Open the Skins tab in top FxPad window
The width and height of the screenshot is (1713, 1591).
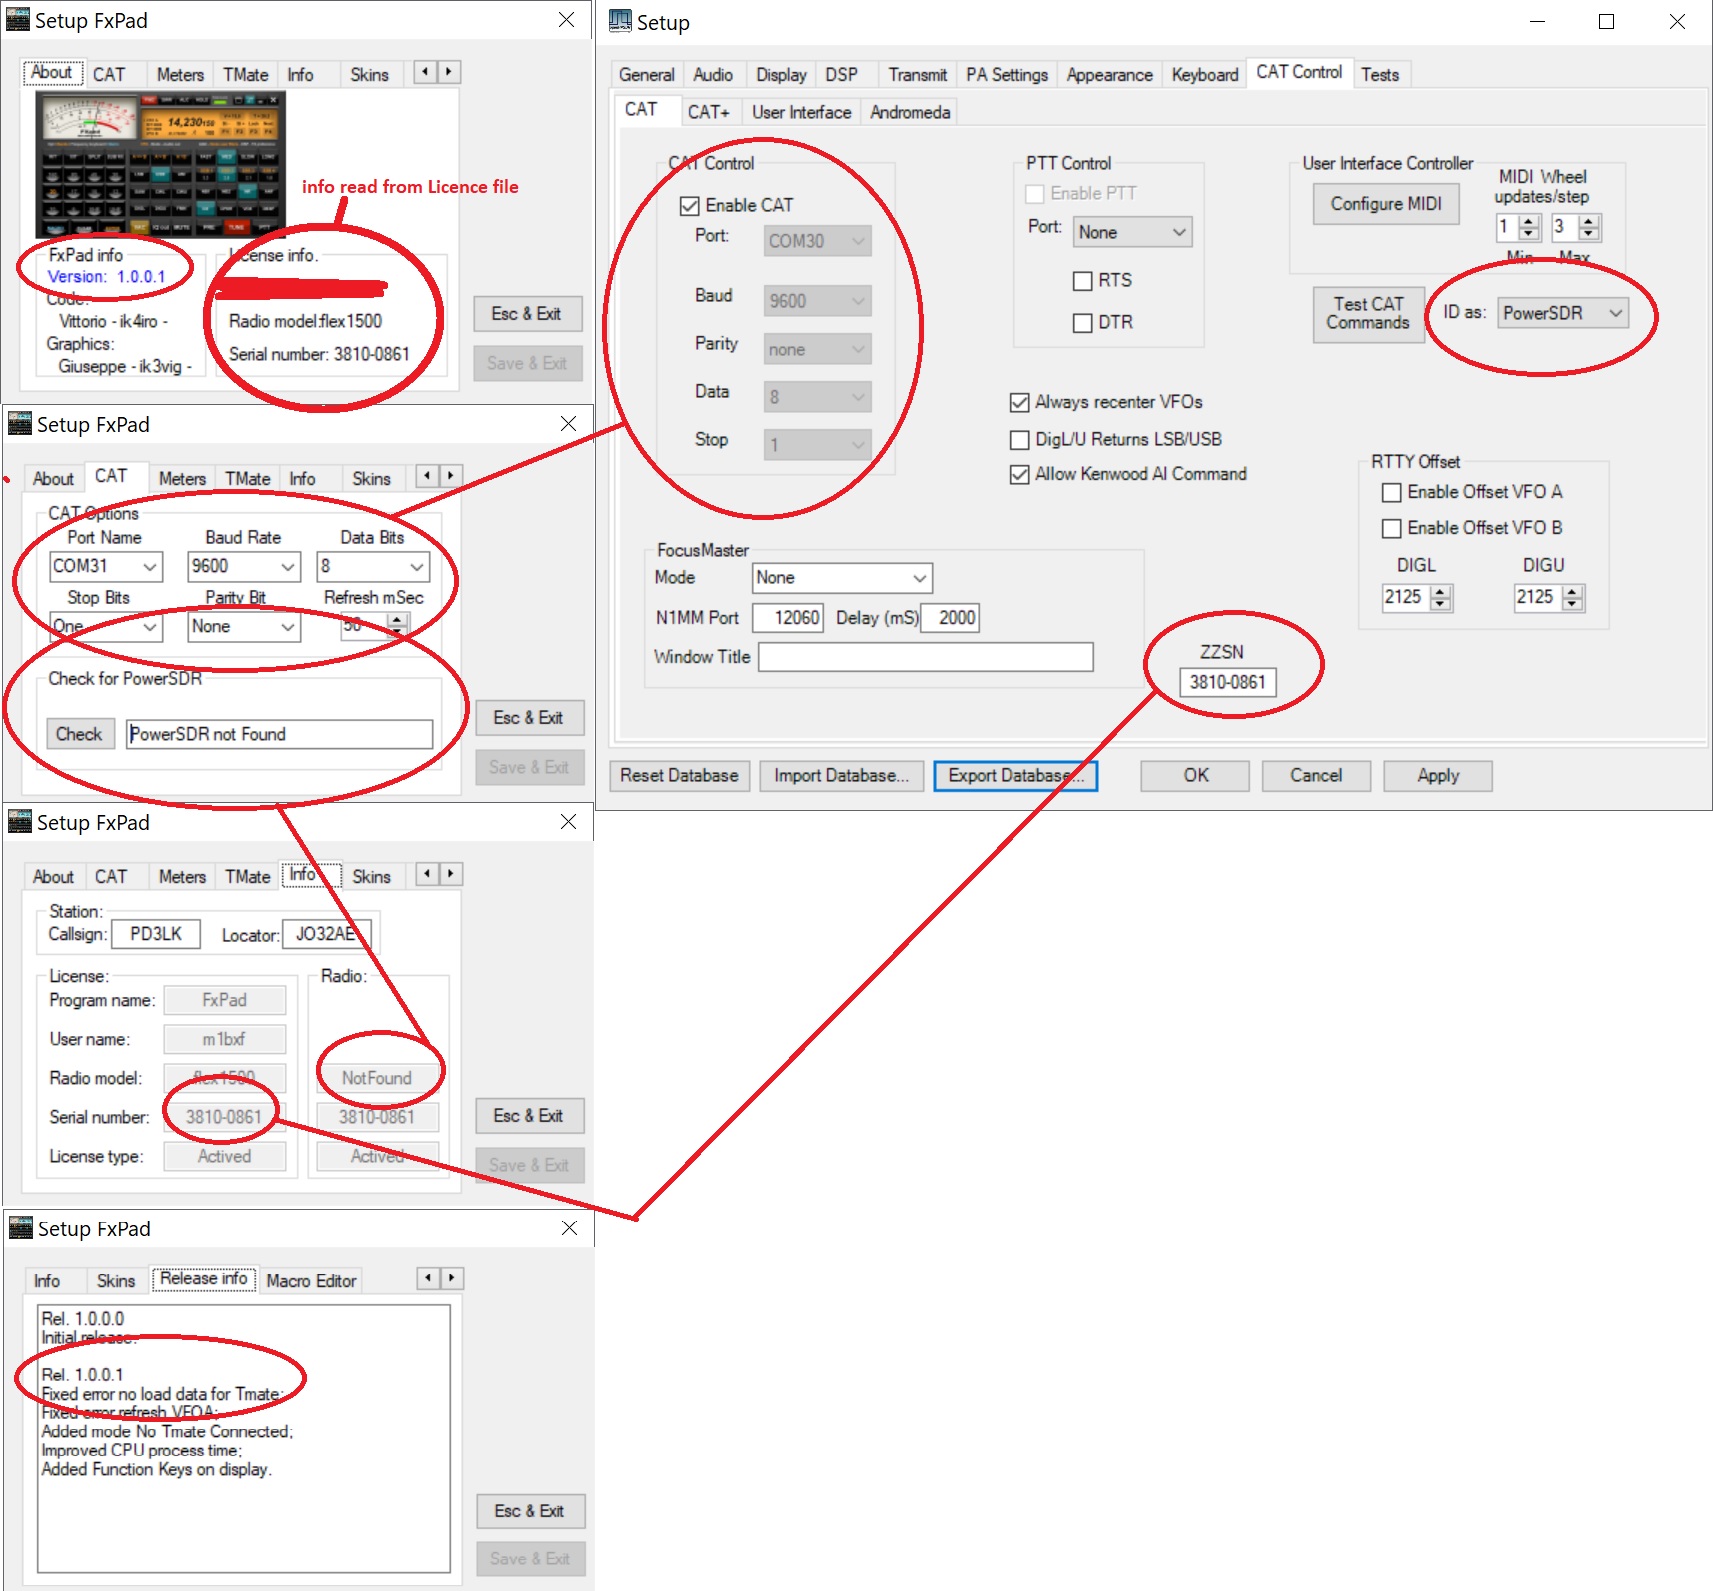369,75
